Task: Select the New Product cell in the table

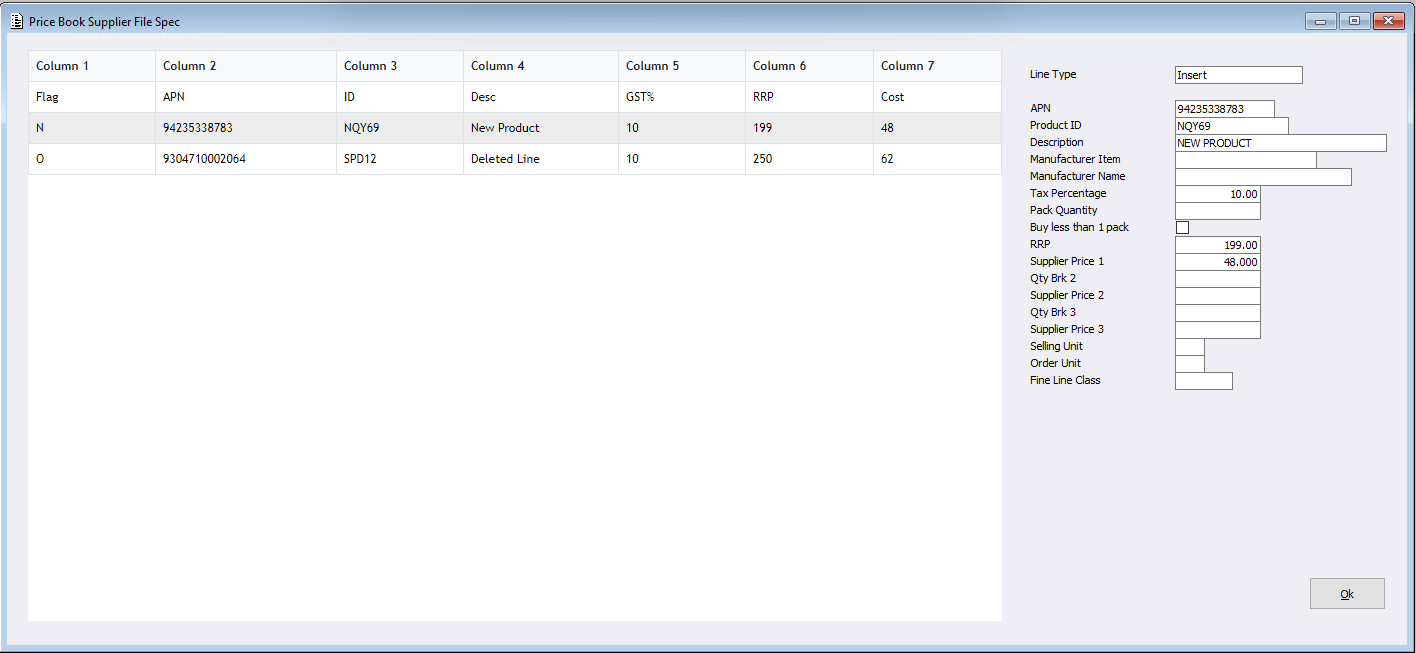Action: pyautogui.click(x=541, y=128)
